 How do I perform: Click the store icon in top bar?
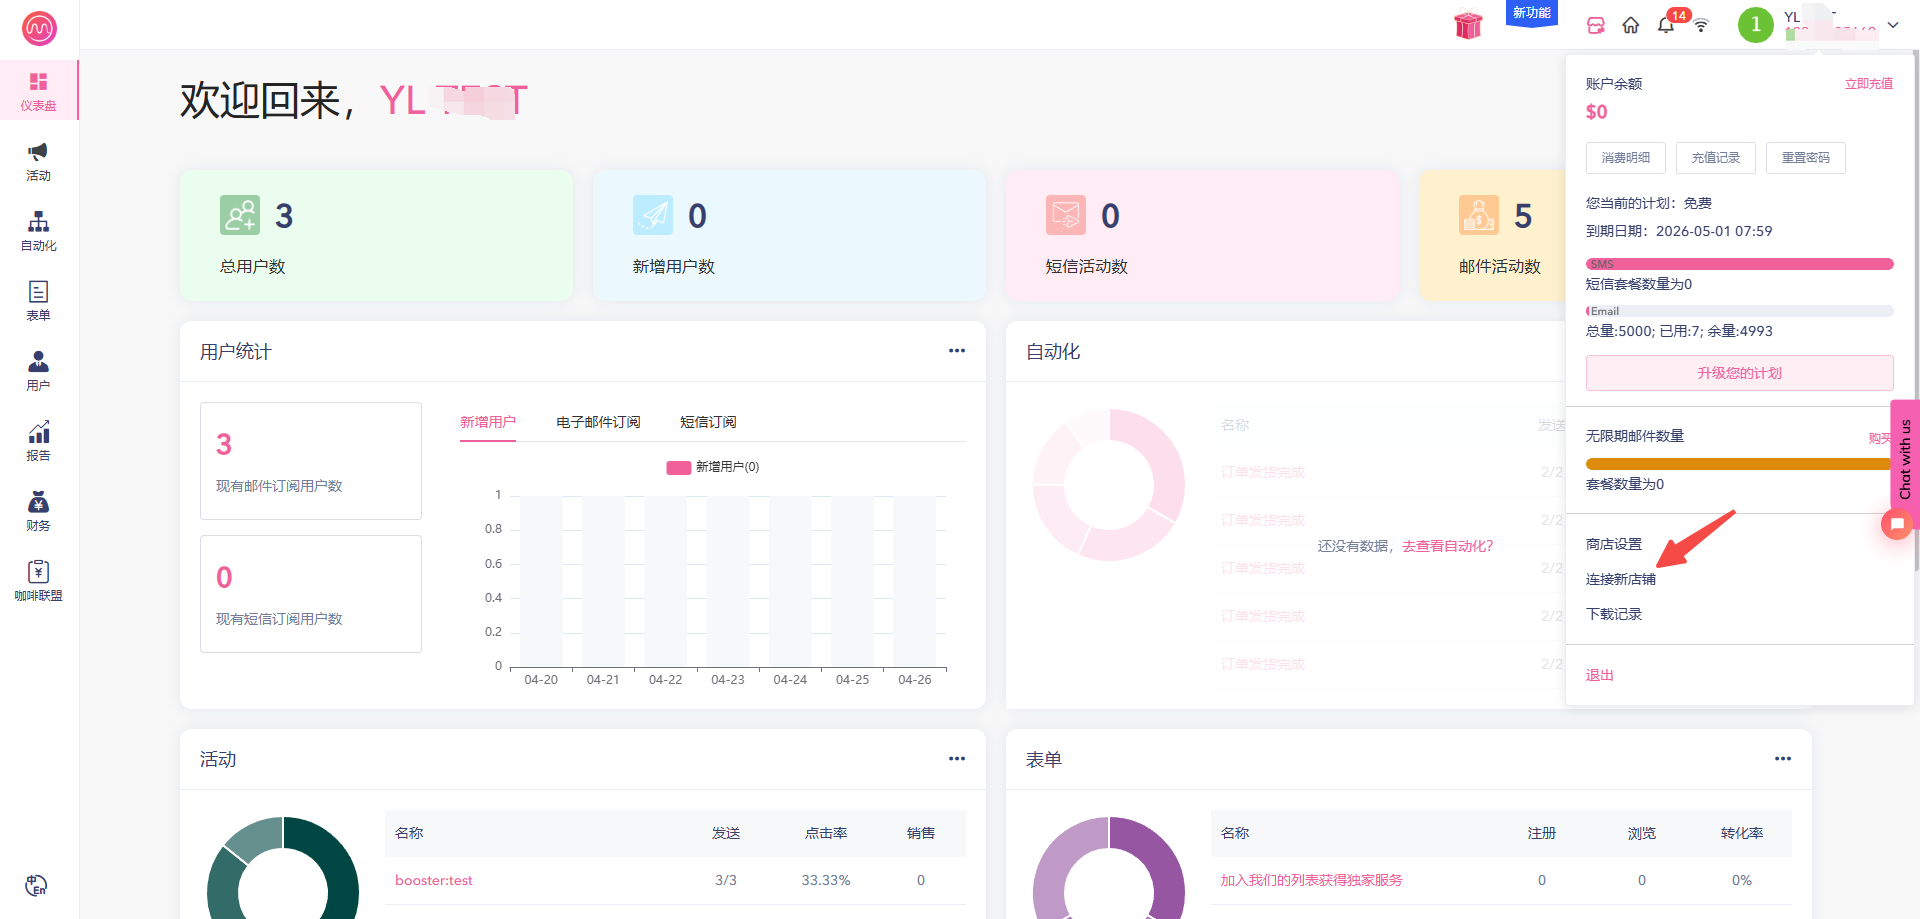(x=1596, y=26)
